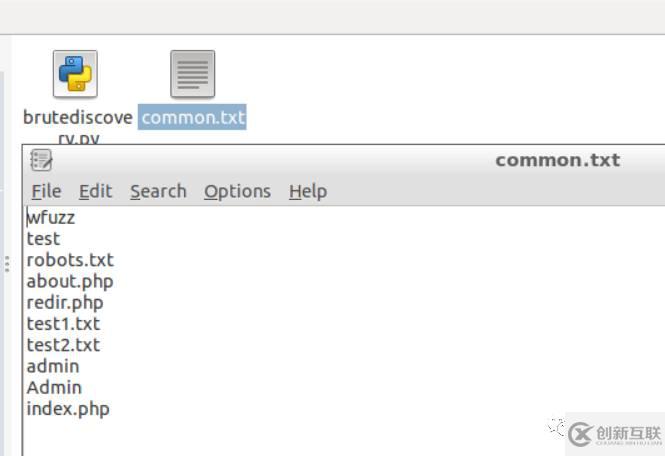Place the cursor on the redir.php line

point(65,303)
